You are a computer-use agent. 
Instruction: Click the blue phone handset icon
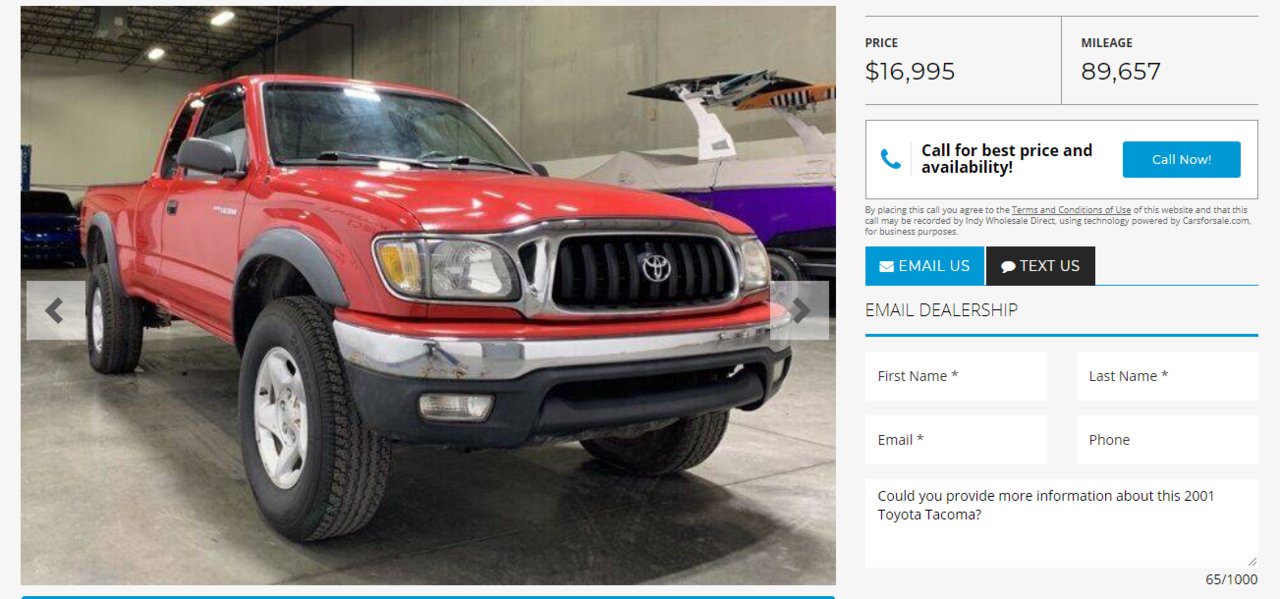[x=890, y=159]
